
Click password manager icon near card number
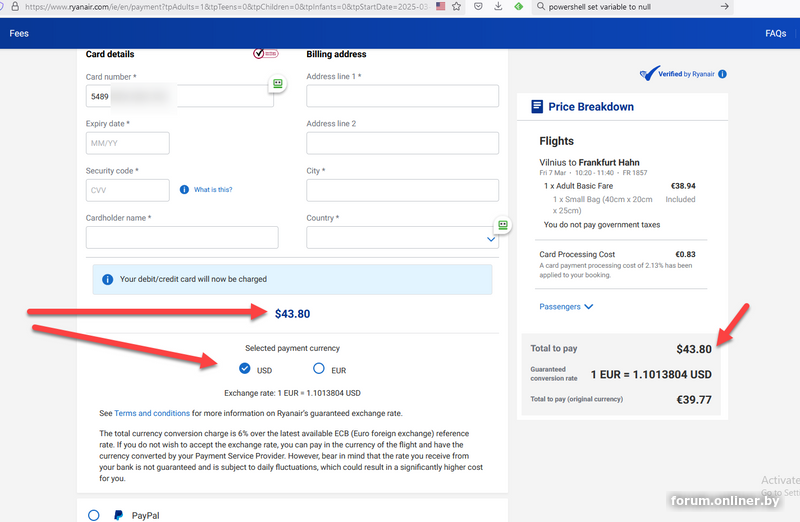[278, 84]
